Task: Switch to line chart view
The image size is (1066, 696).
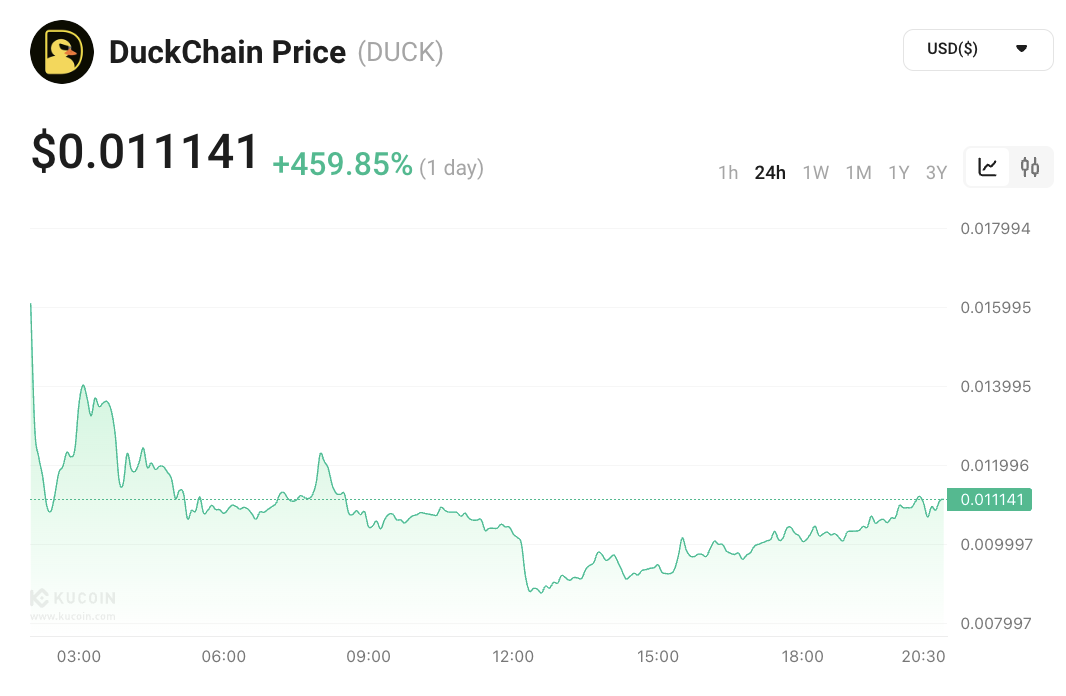Action: (988, 168)
